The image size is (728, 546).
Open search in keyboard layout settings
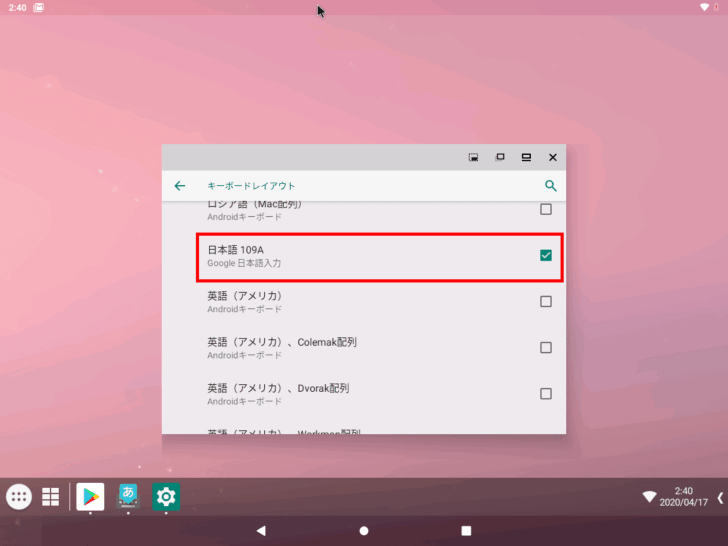click(x=551, y=186)
